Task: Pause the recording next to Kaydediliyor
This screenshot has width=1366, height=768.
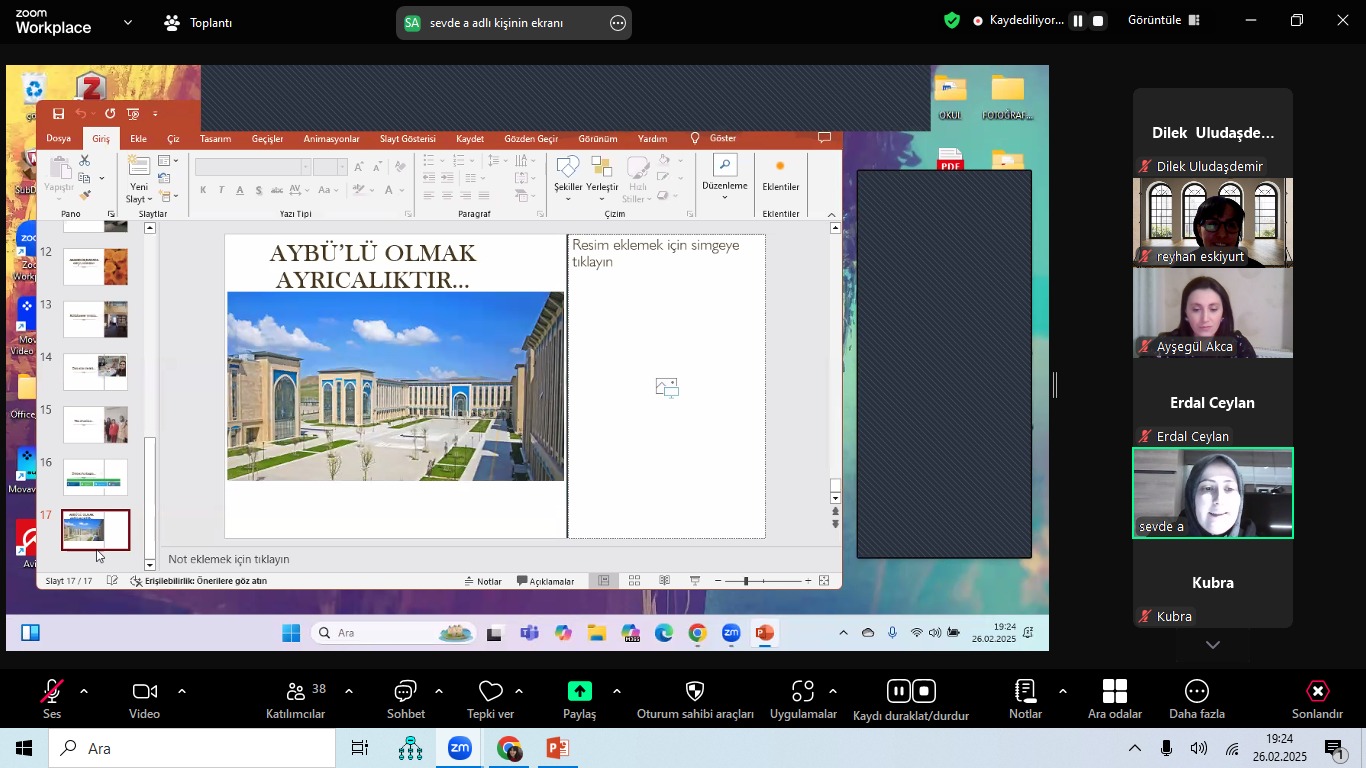Action: [x=1077, y=21]
